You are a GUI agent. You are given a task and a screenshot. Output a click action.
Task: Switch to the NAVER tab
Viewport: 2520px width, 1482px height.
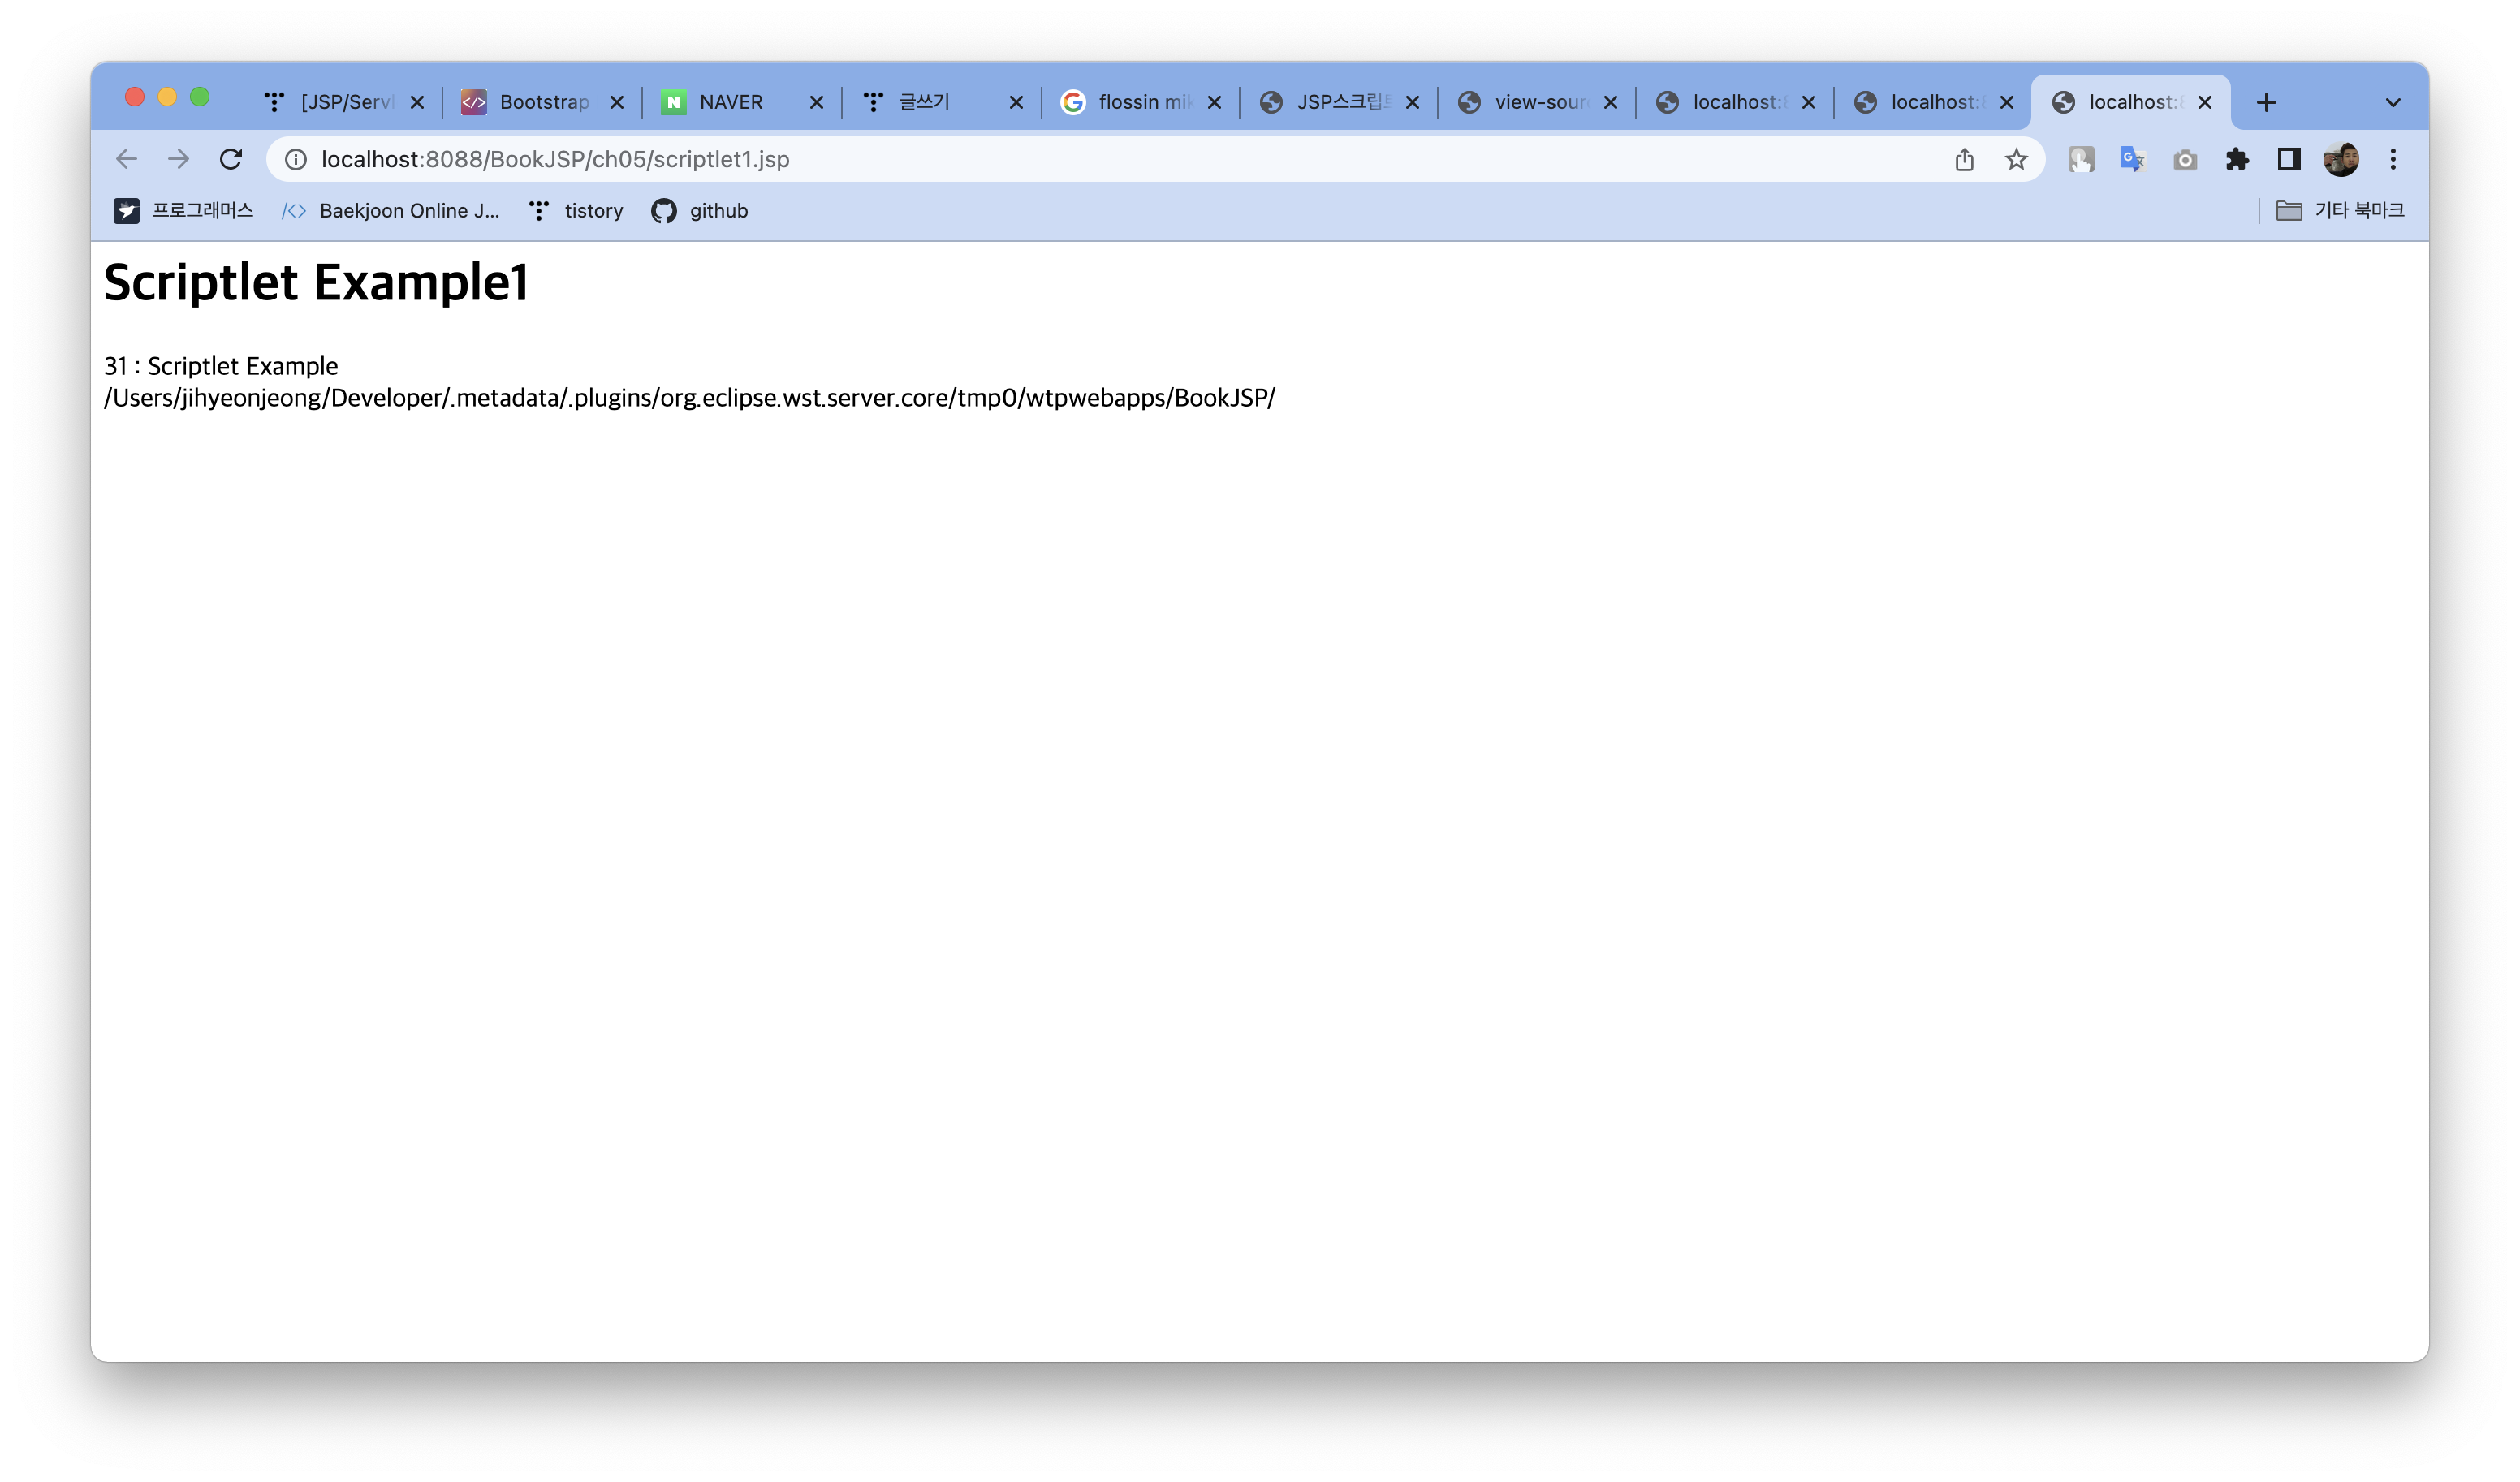(x=730, y=102)
